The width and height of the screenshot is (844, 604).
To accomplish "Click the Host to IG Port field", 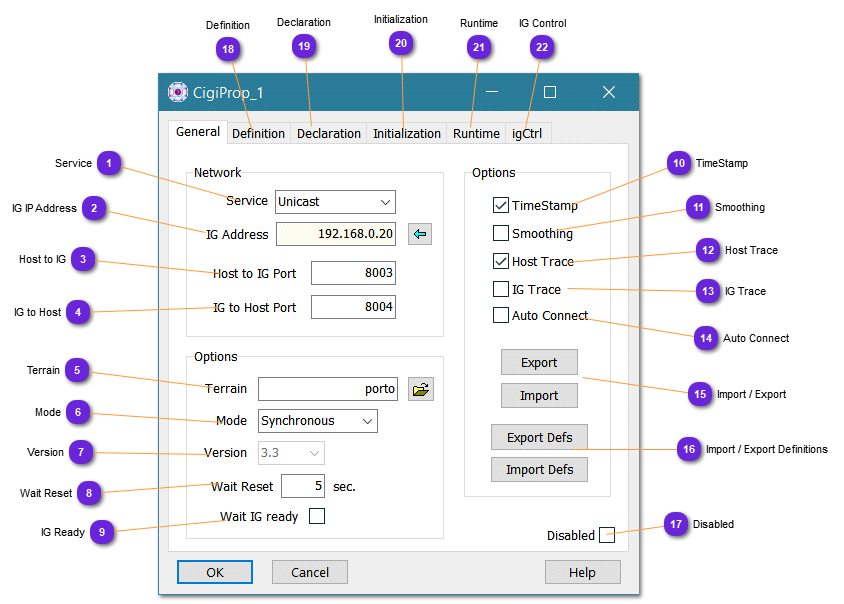I will pos(353,273).
